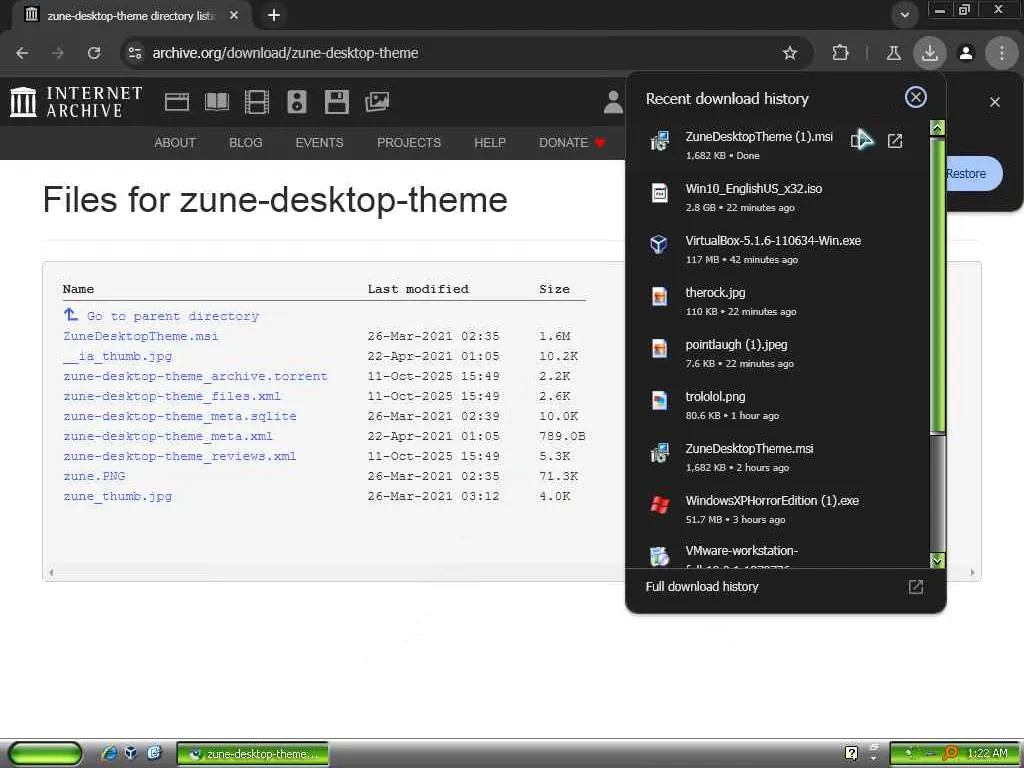
Task: Select the zune-desktop-theme directory listing tab
Action: pyautogui.click(x=131, y=15)
